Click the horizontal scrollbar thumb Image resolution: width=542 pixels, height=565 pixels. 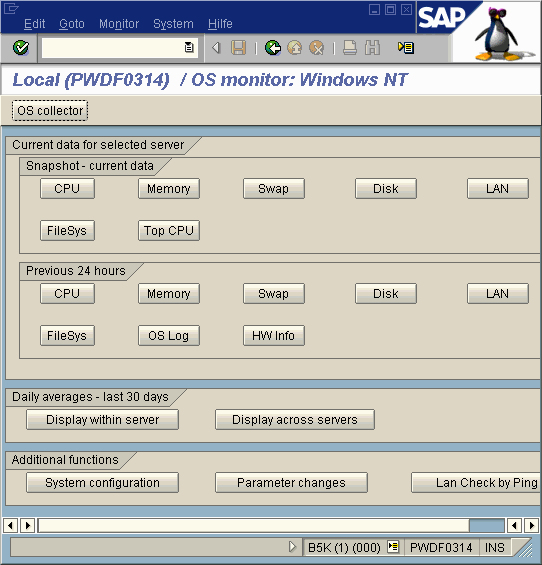(x=487, y=525)
